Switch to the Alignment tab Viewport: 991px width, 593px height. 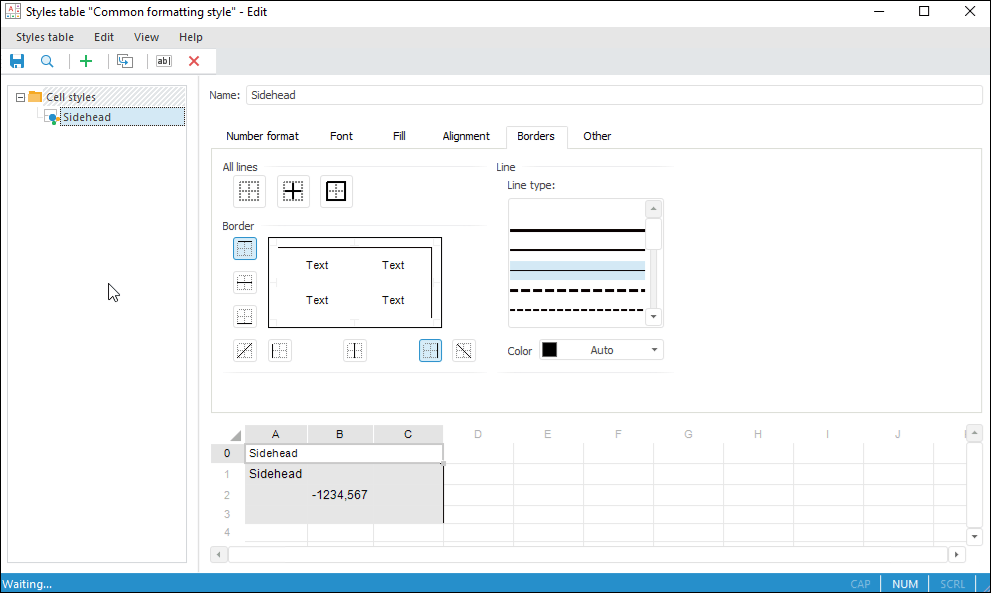pos(466,136)
